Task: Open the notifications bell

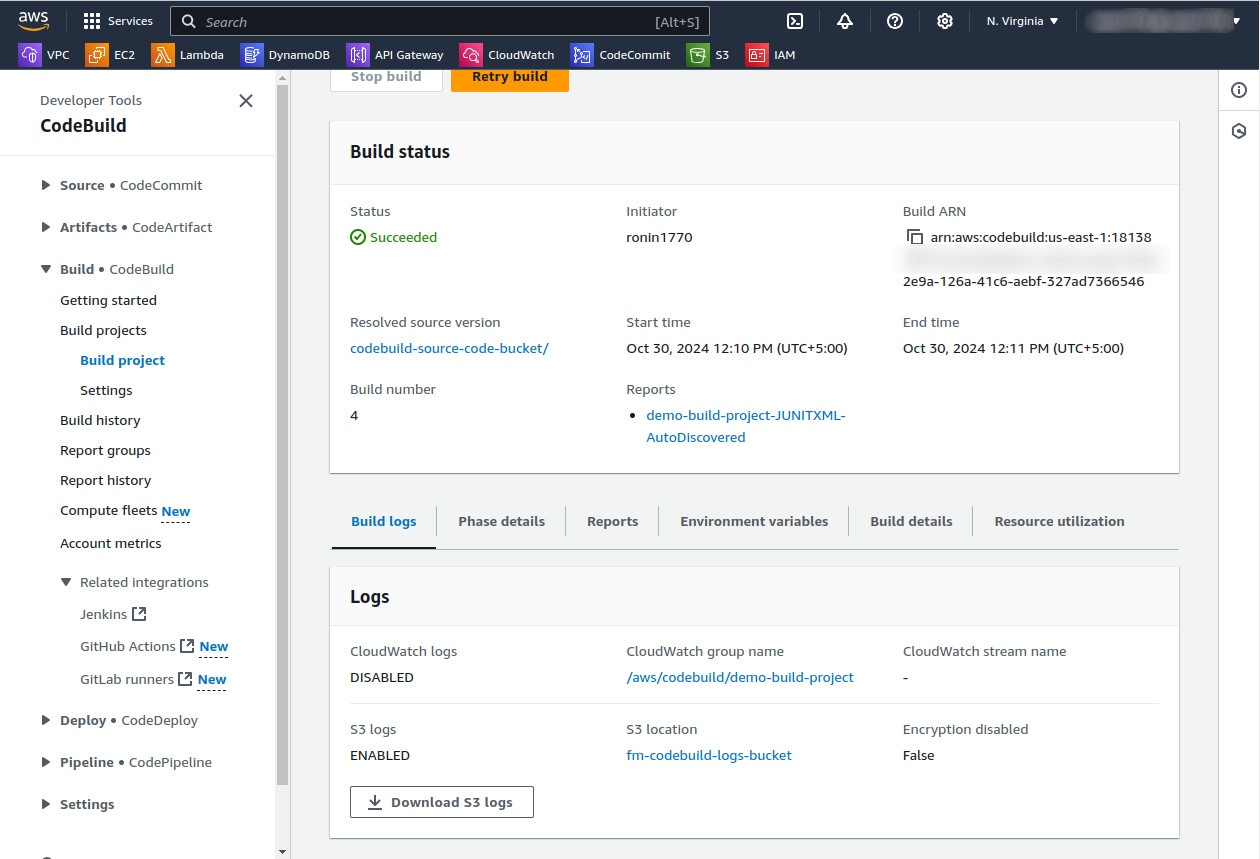Action: point(845,21)
